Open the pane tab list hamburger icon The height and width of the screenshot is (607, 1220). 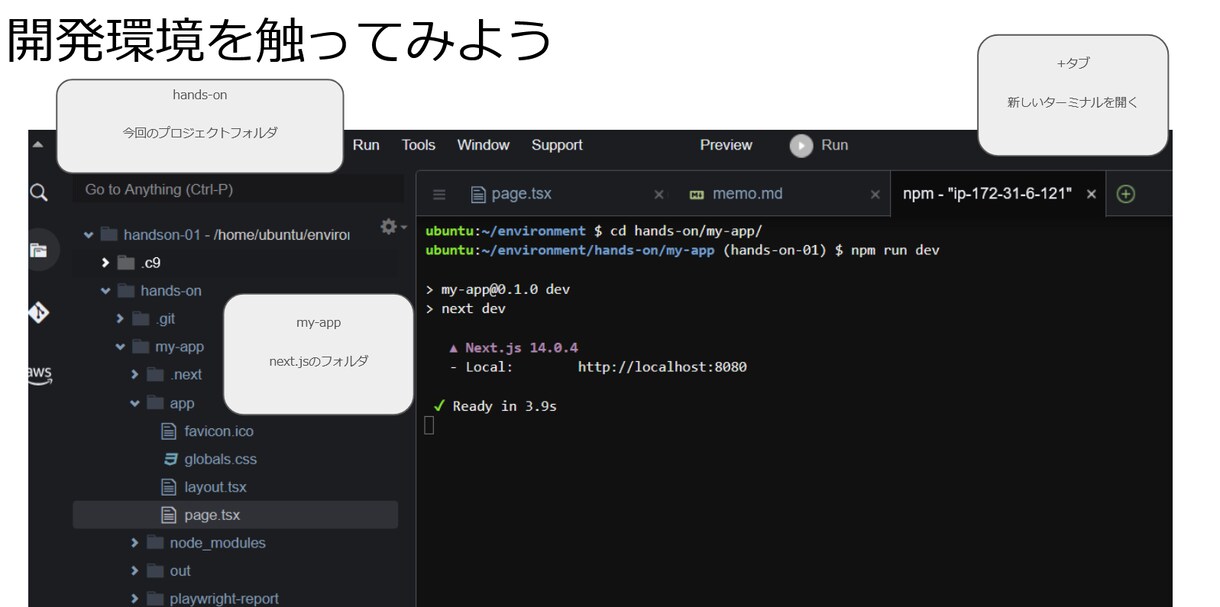[x=439, y=194]
